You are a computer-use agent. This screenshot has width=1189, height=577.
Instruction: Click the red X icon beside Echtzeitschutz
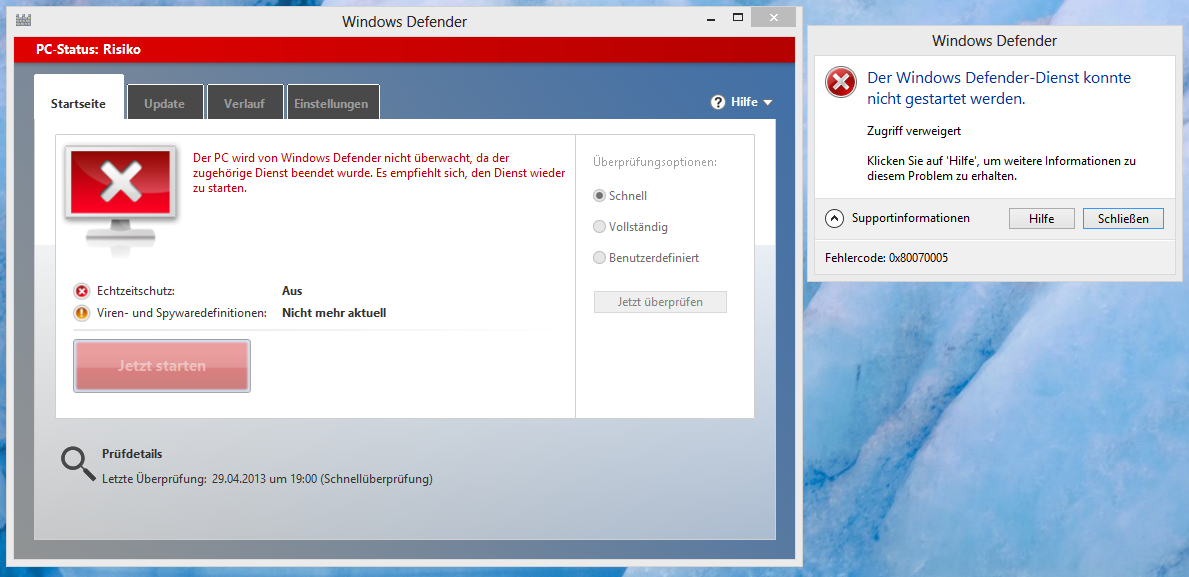click(x=82, y=291)
